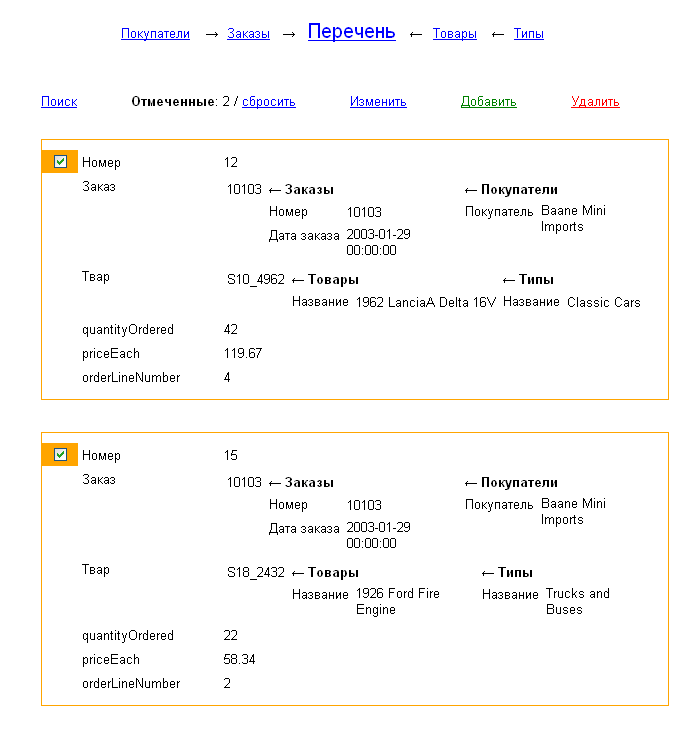Click the ← Типы header above Trucks and Buses
Screen dimensions: 700x740
pos(507,573)
